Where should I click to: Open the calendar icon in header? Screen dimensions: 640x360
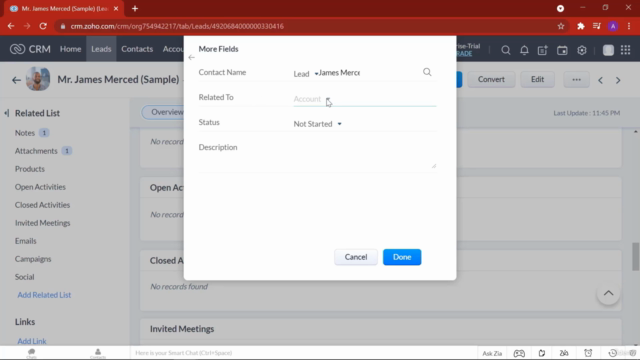[562, 50]
